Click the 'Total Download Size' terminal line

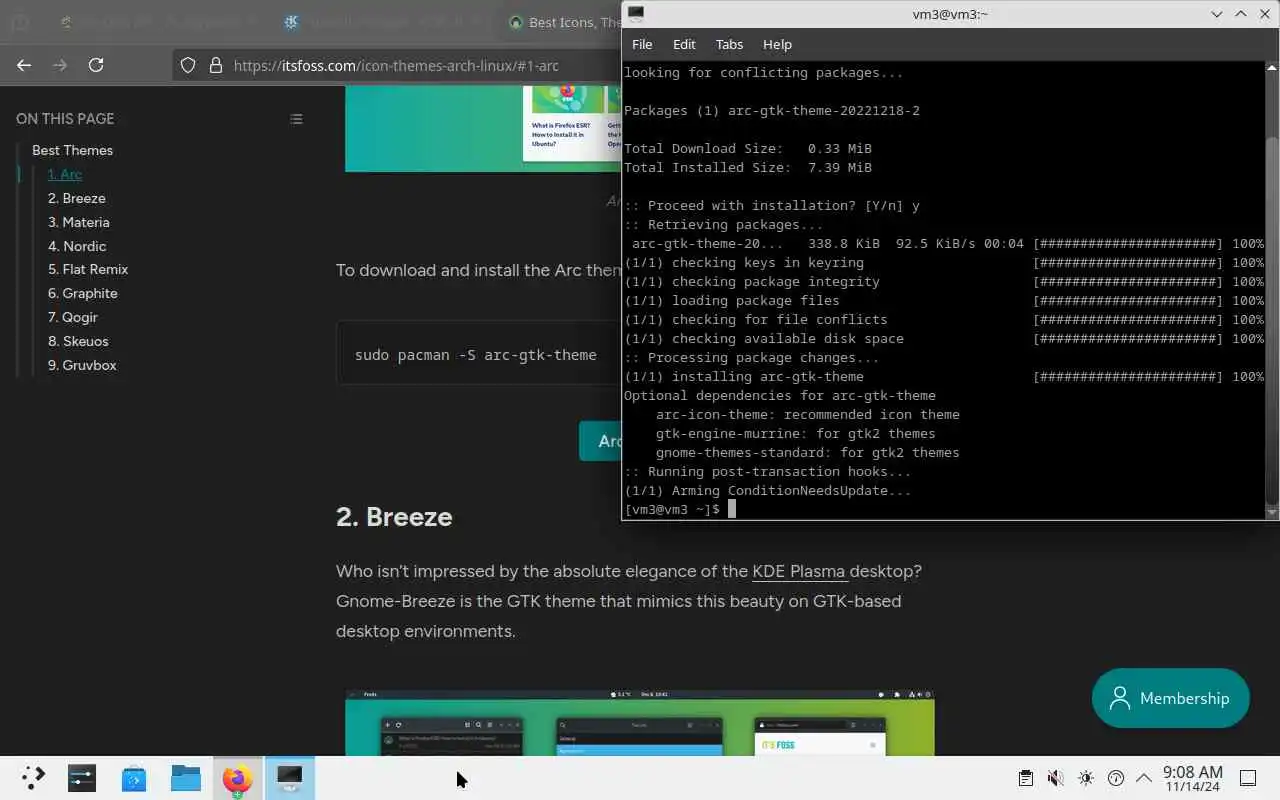[x=748, y=149]
